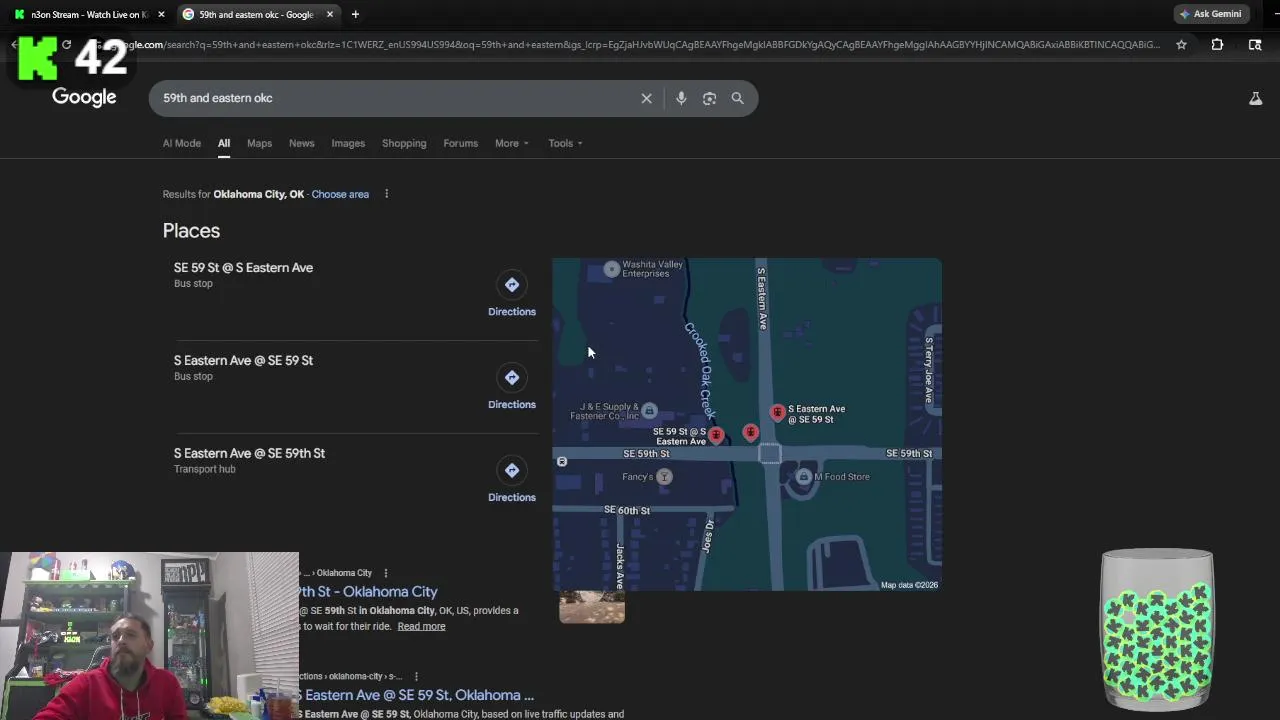The width and height of the screenshot is (1280, 720).
Task: Switch to Maps results tab
Action: coord(259,143)
